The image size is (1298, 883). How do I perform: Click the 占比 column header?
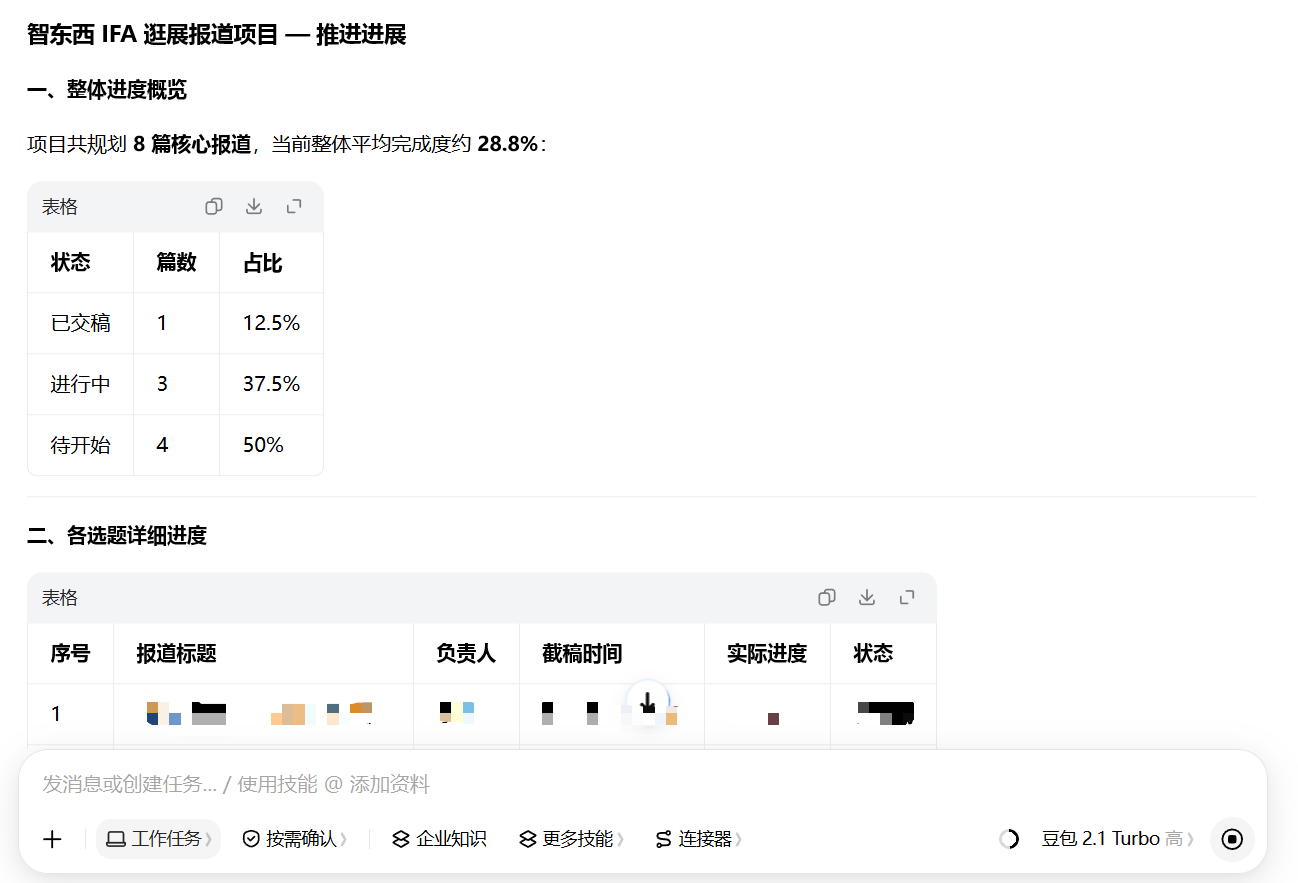(x=263, y=263)
